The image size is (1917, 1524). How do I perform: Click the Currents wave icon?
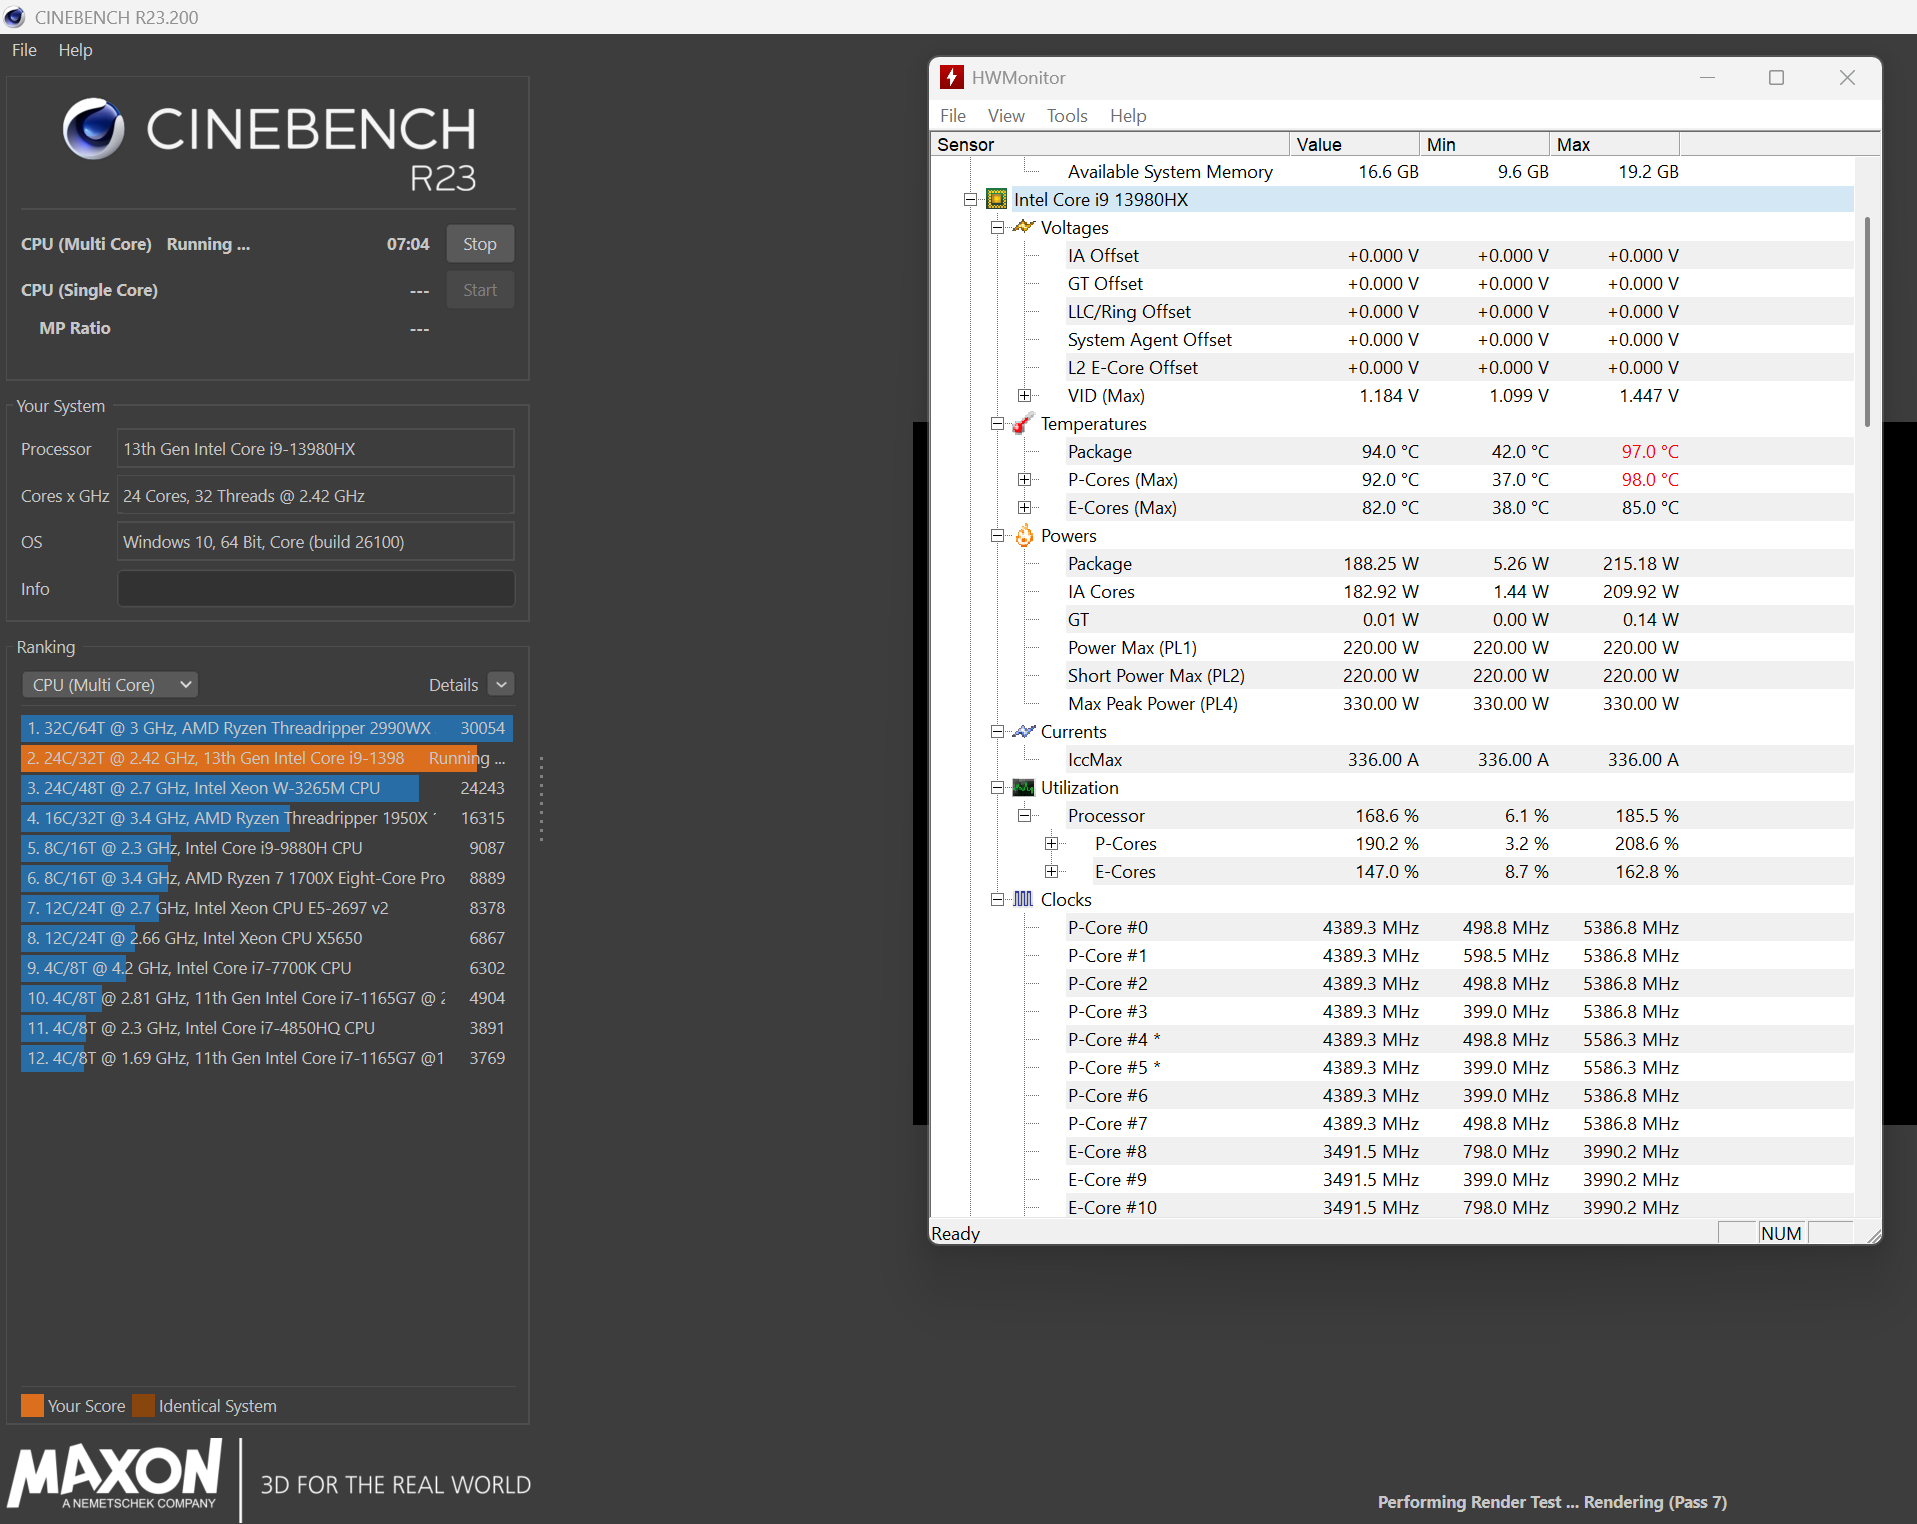click(x=1024, y=731)
